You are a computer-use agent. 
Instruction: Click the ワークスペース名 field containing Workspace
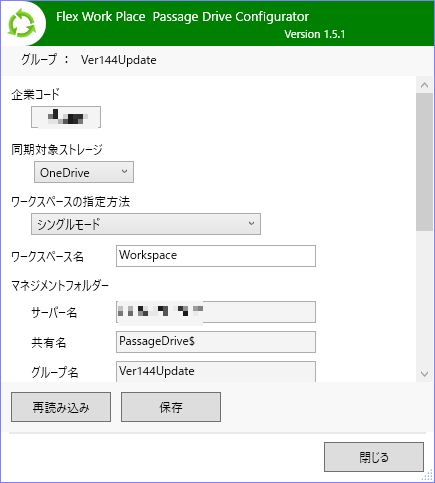pos(216,256)
